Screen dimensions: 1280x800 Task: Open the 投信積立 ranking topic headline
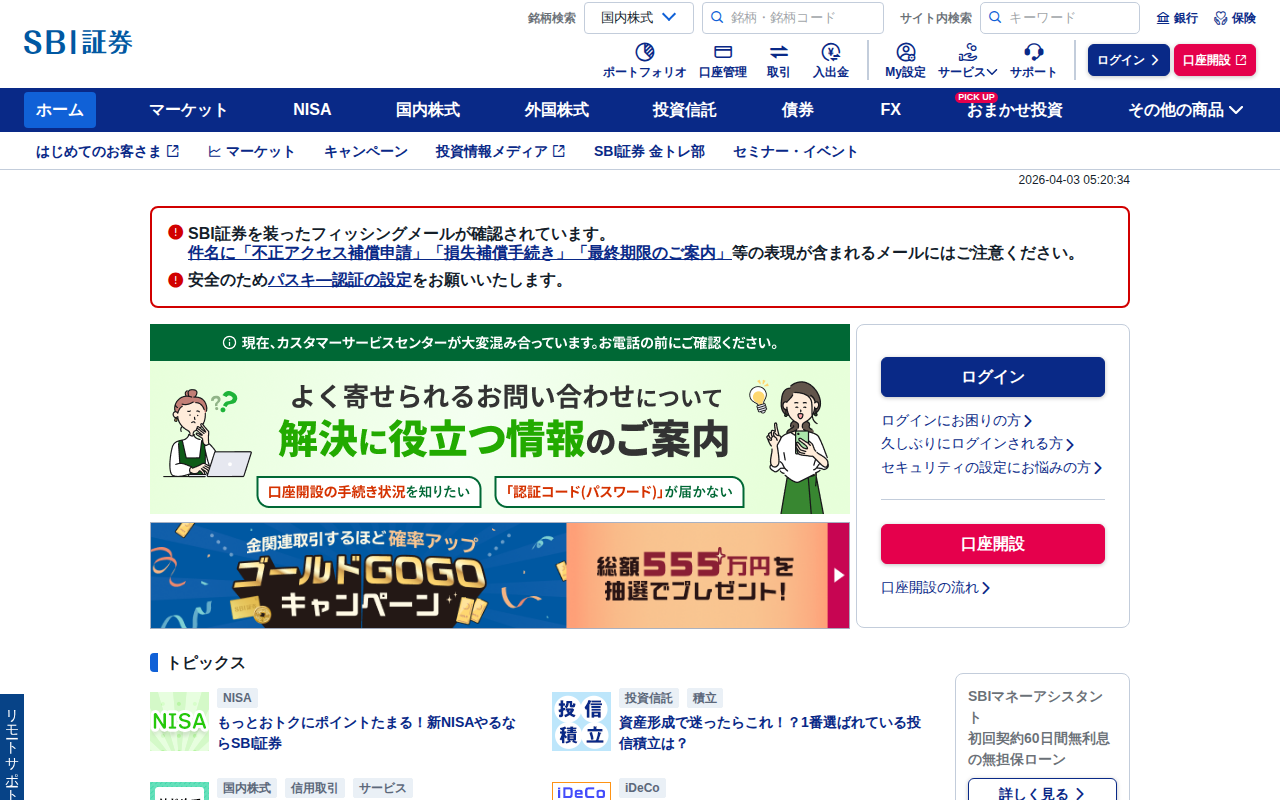(x=770, y=733)
